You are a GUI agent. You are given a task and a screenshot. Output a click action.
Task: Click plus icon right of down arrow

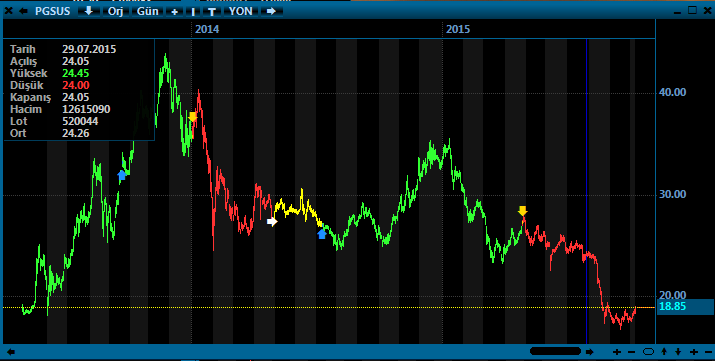[694, 352]
